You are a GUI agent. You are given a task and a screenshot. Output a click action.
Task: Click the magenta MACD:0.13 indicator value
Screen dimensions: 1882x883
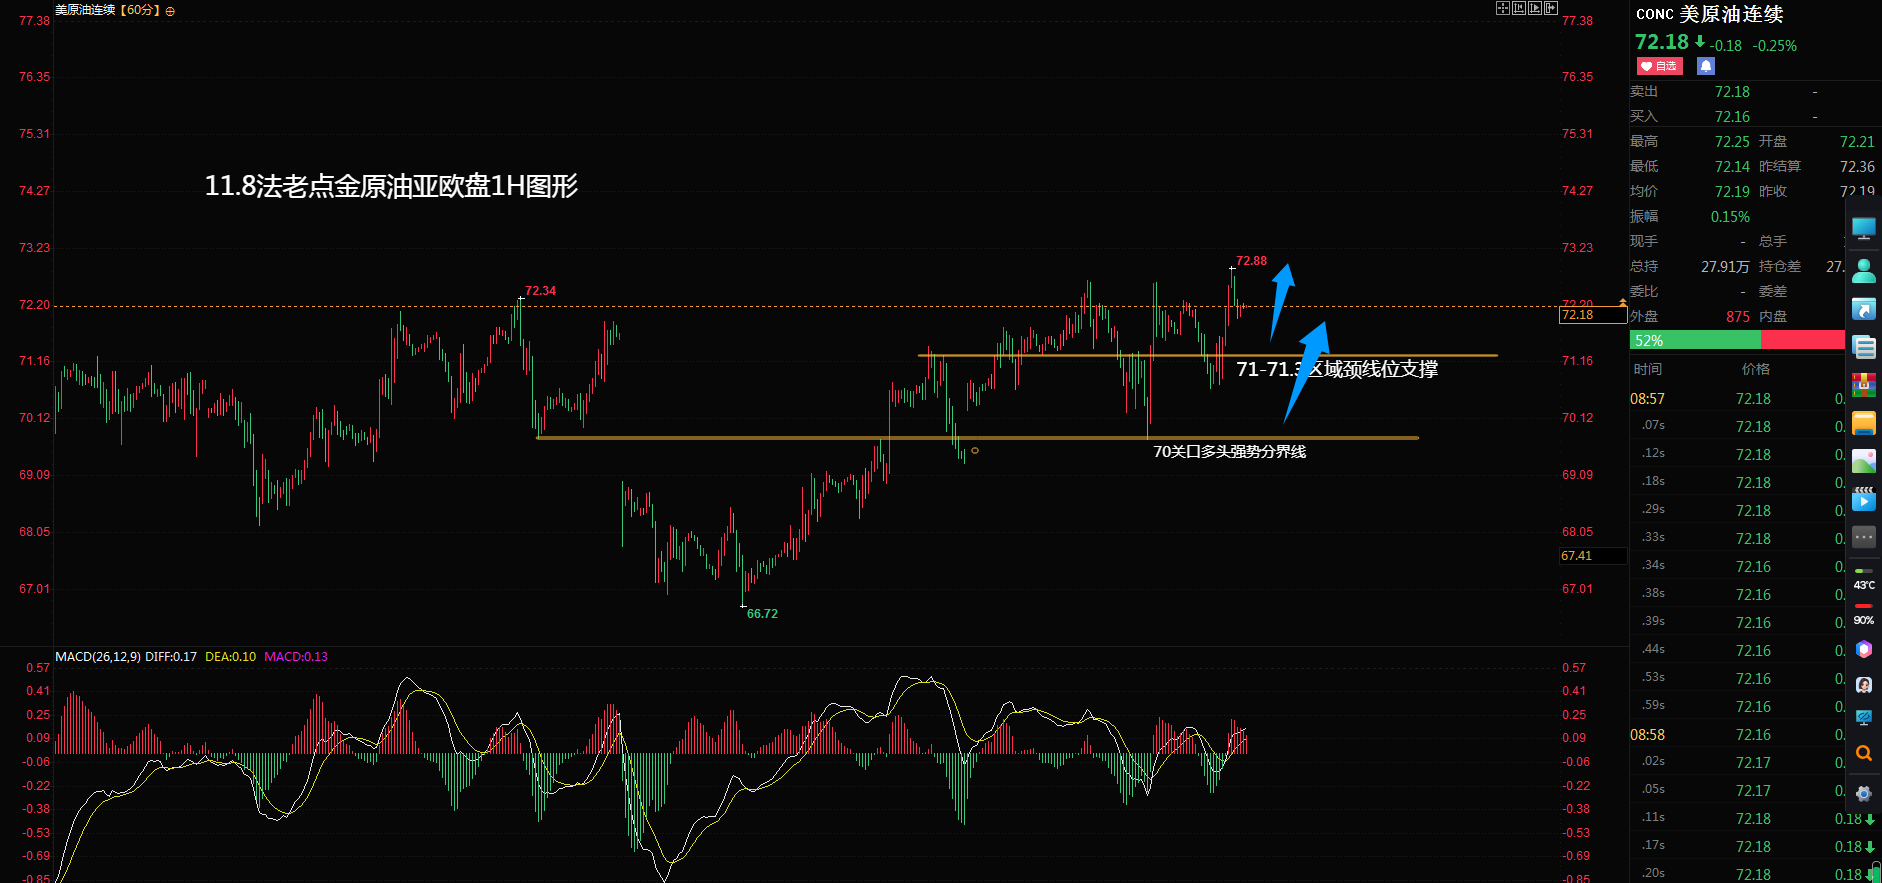[296, 657]
